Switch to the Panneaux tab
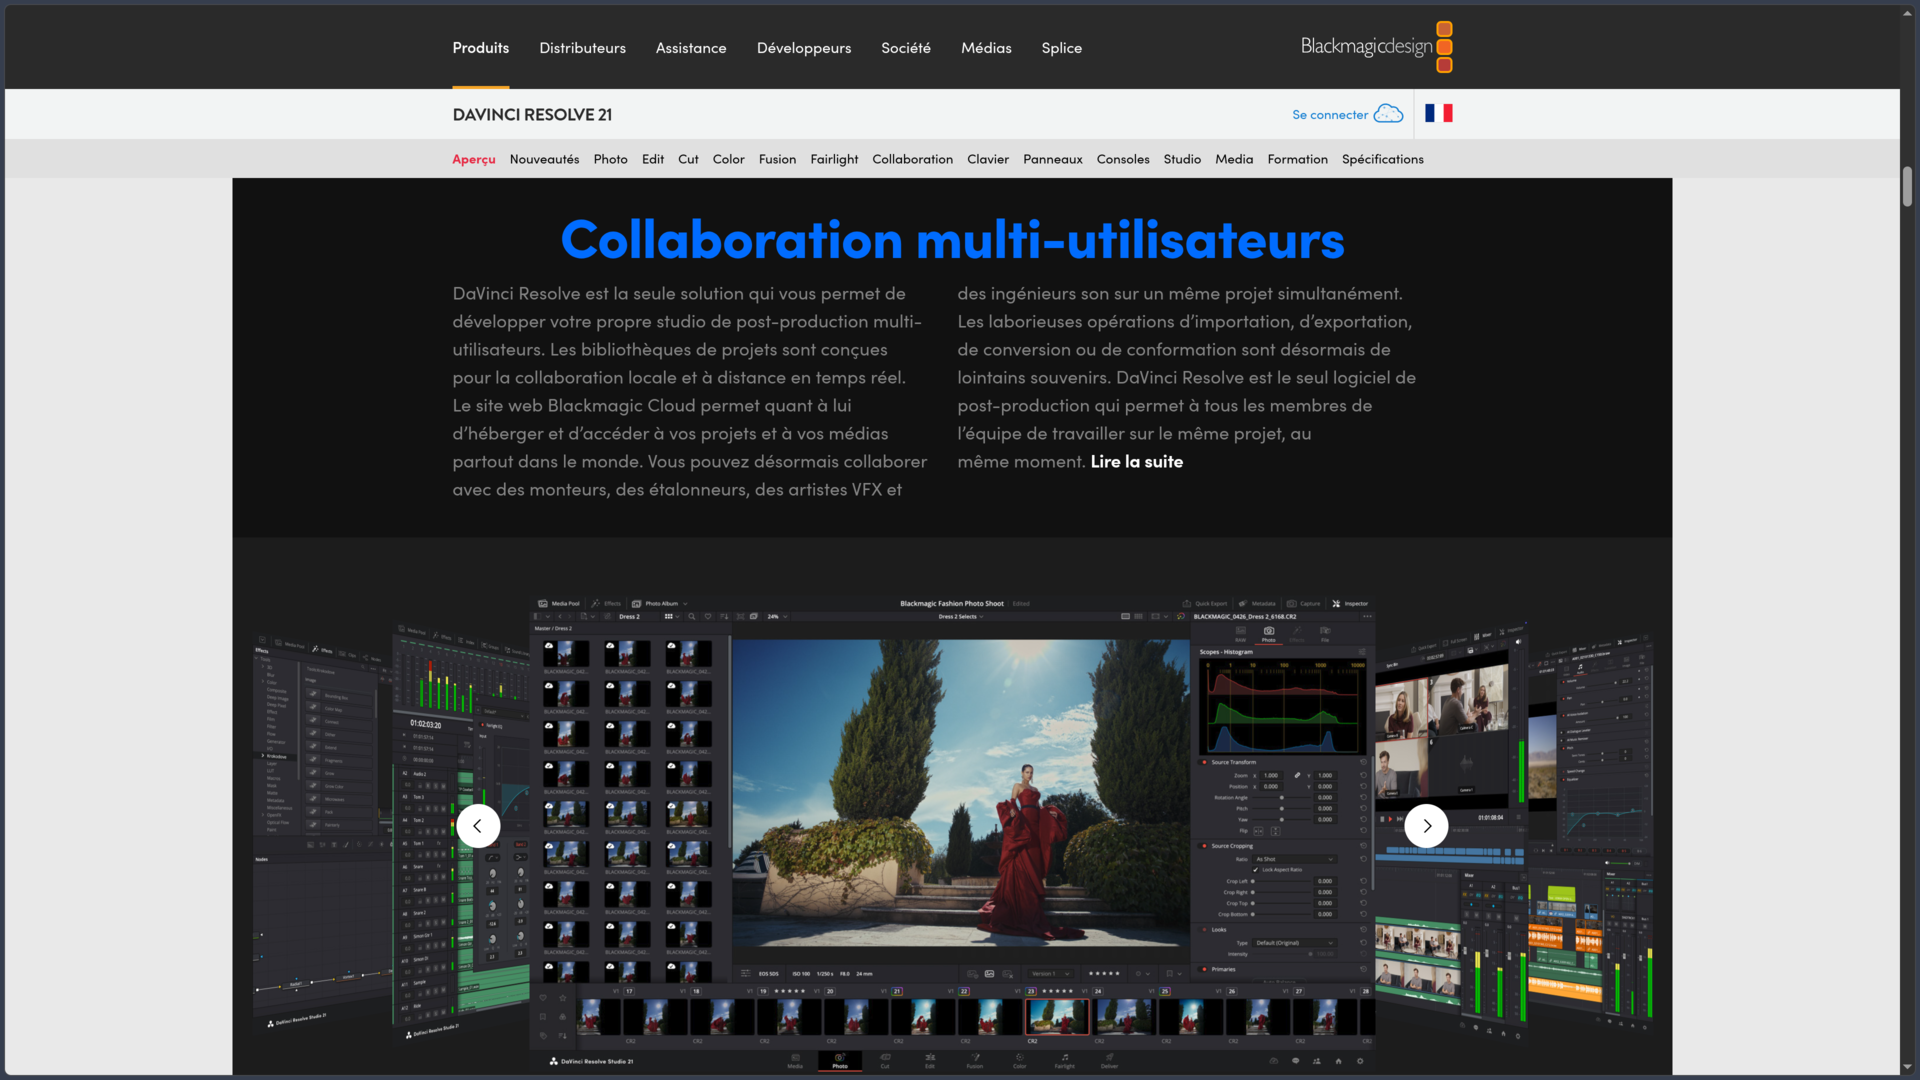The width and height of the screenshot is (1920, 1080). pos(1053,159)
